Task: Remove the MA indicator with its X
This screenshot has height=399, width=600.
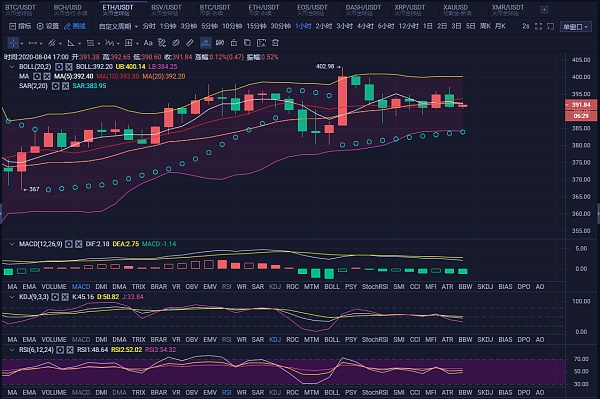Action: coord(47,76)
